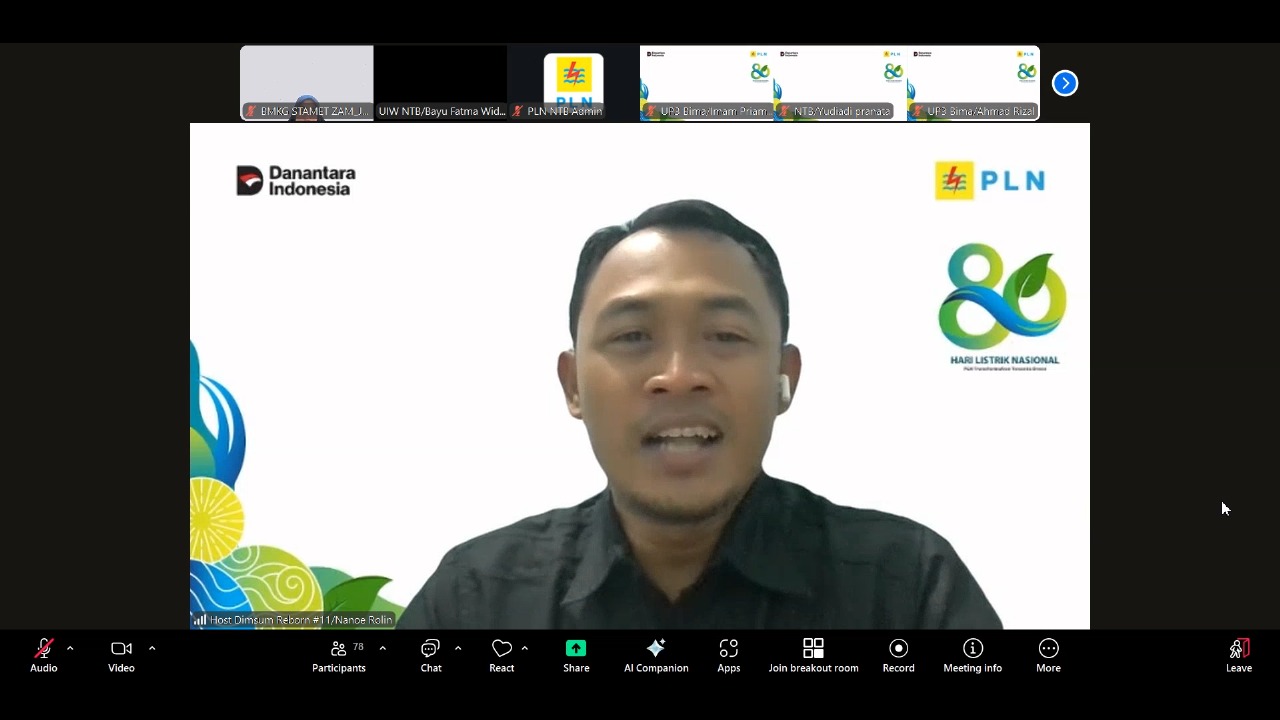Click the green Share screen button

pyautogui.click(x=576, y=656)
